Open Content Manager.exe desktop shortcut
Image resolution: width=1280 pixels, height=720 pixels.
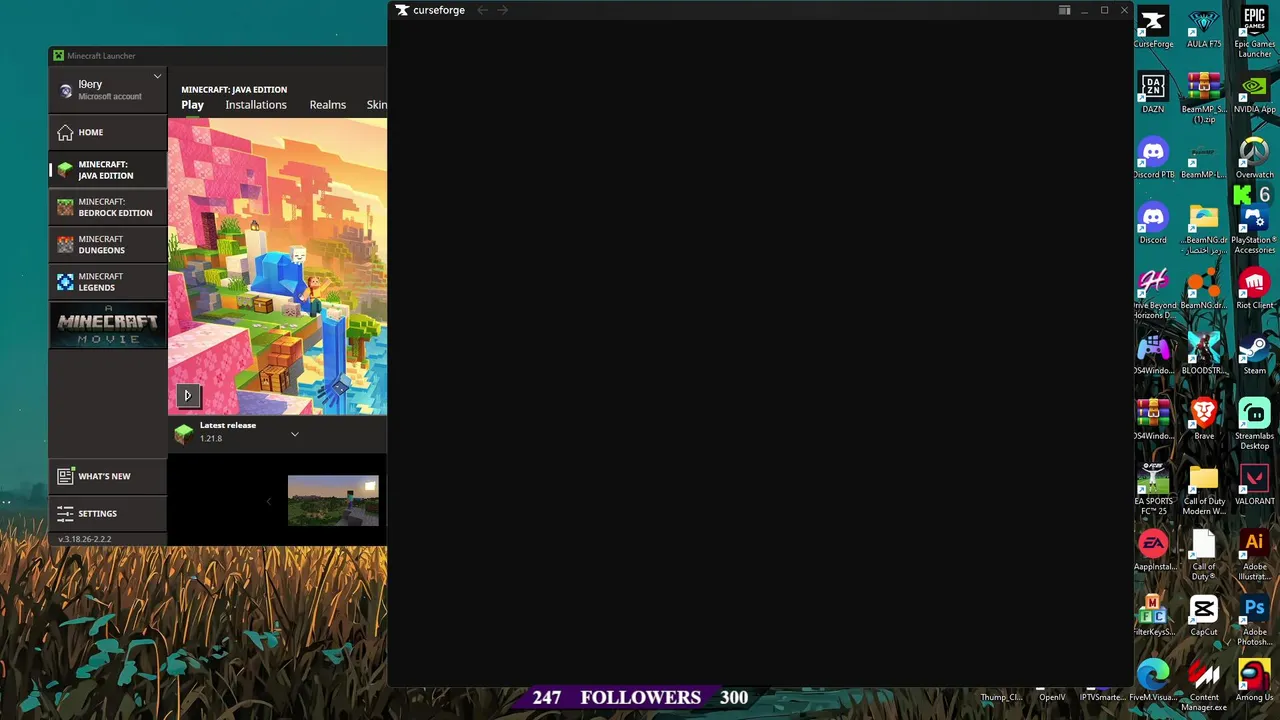pos(1204,686)
